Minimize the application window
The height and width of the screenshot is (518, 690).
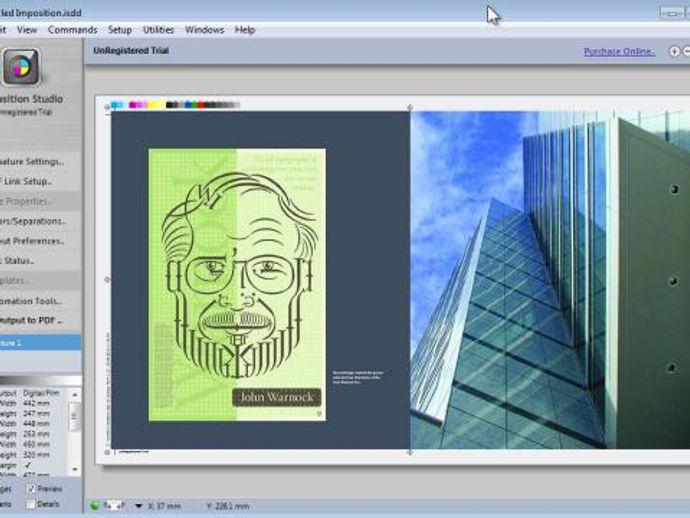pos(672,13)
